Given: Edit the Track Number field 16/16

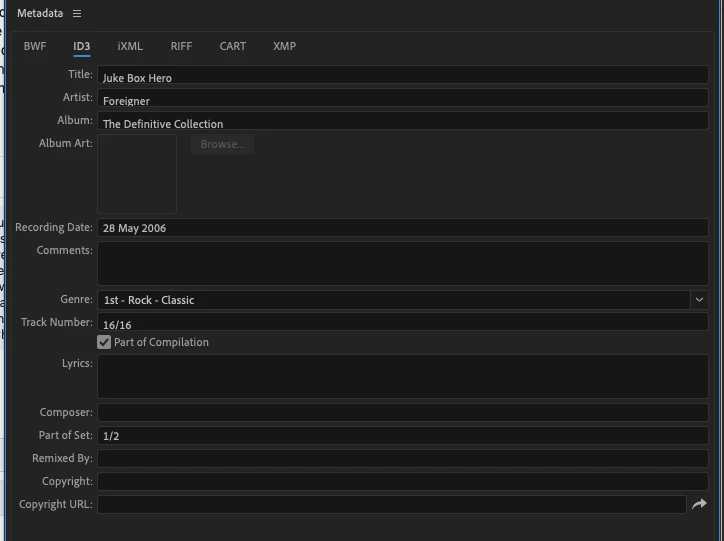Looking at the screenshot, I should point(403,322).
